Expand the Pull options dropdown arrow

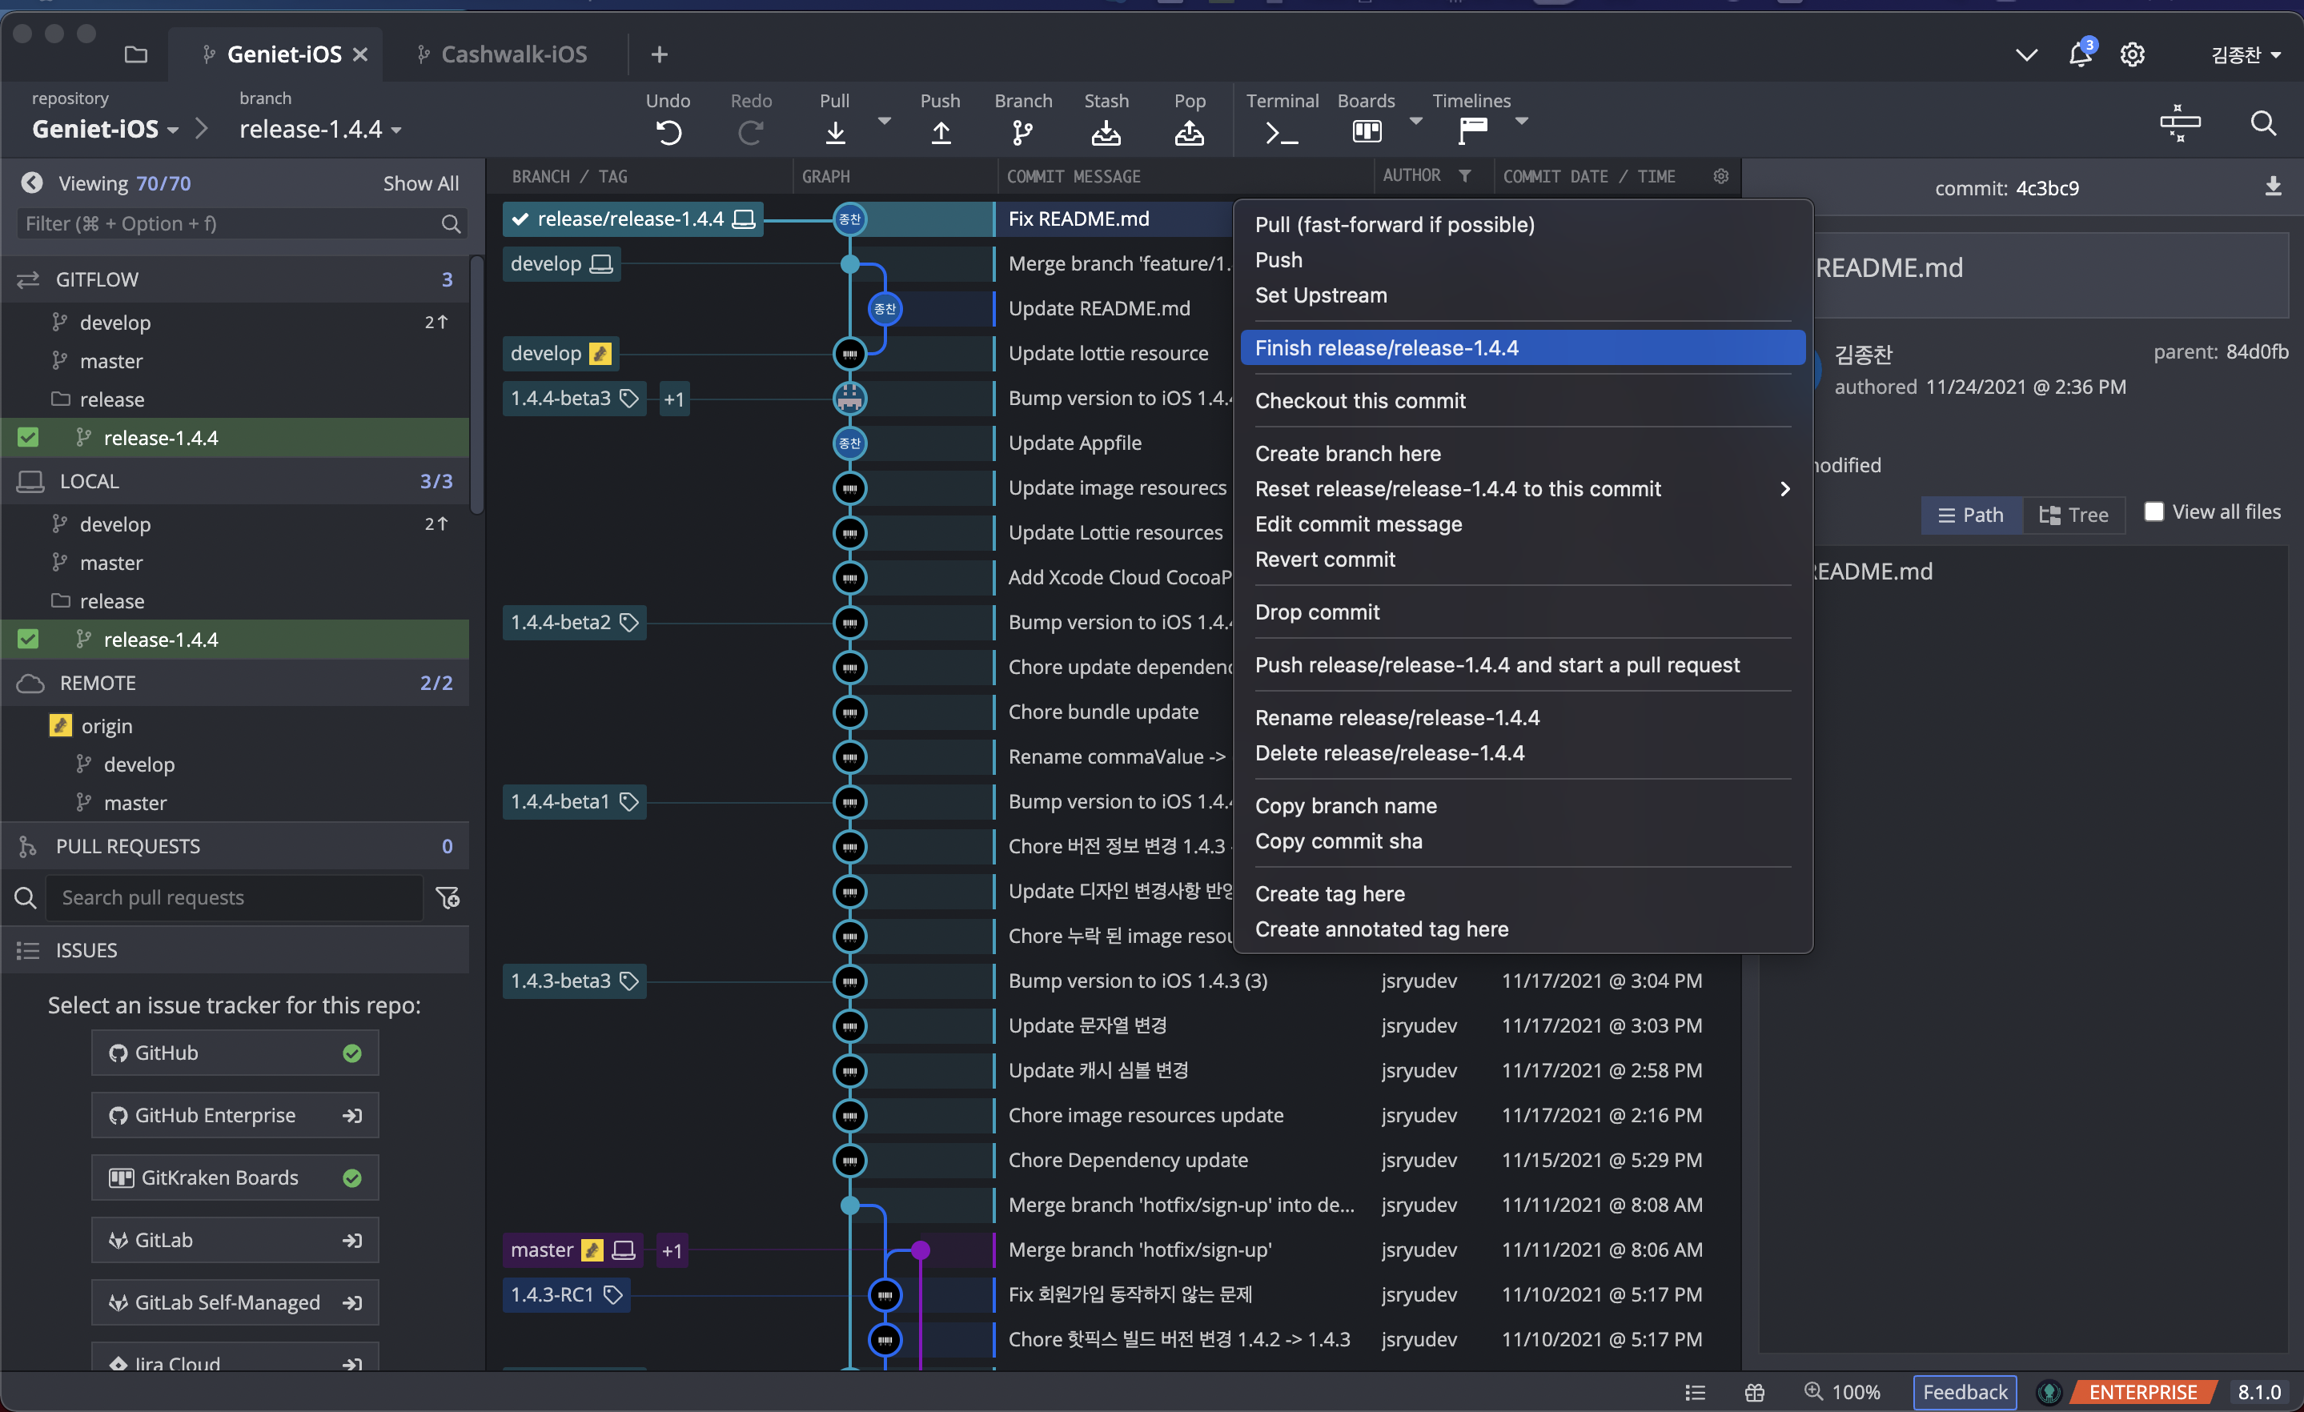884,121
